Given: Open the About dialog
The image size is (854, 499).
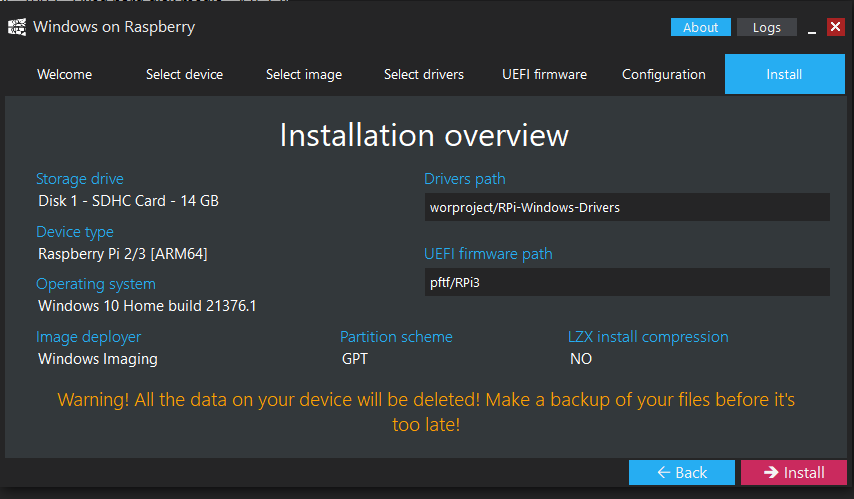Looking at the screenshot, I should coord(700,27).
